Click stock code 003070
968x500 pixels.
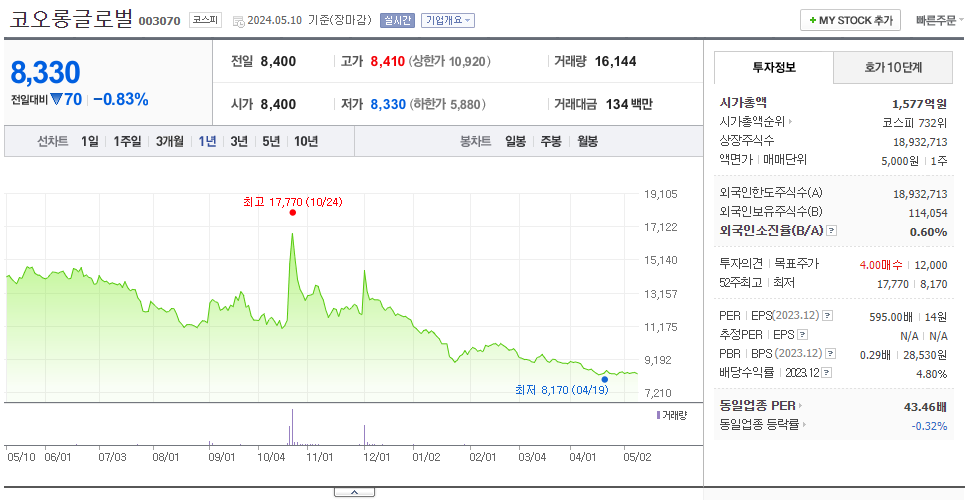coord(160,21)
